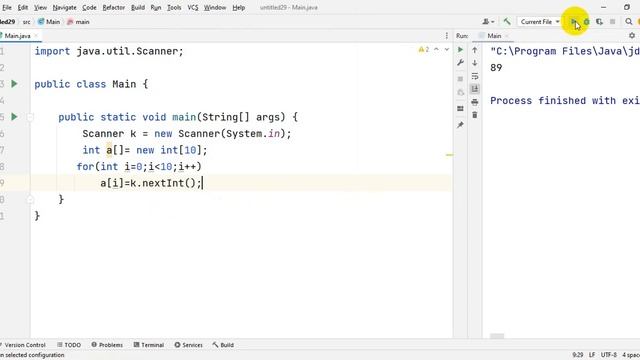Open the TODO tool window
Image resolution: width=640 pixels, height=360 pixels.
click(x=69, y=345)
